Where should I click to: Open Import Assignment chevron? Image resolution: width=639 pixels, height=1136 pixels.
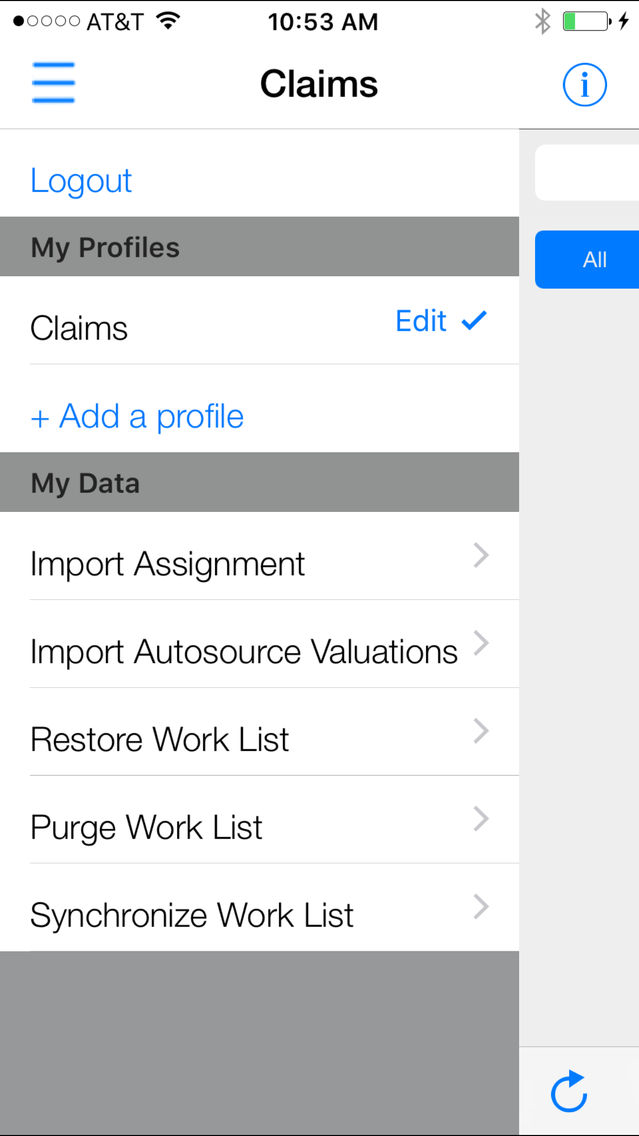[x=481, y=556]
